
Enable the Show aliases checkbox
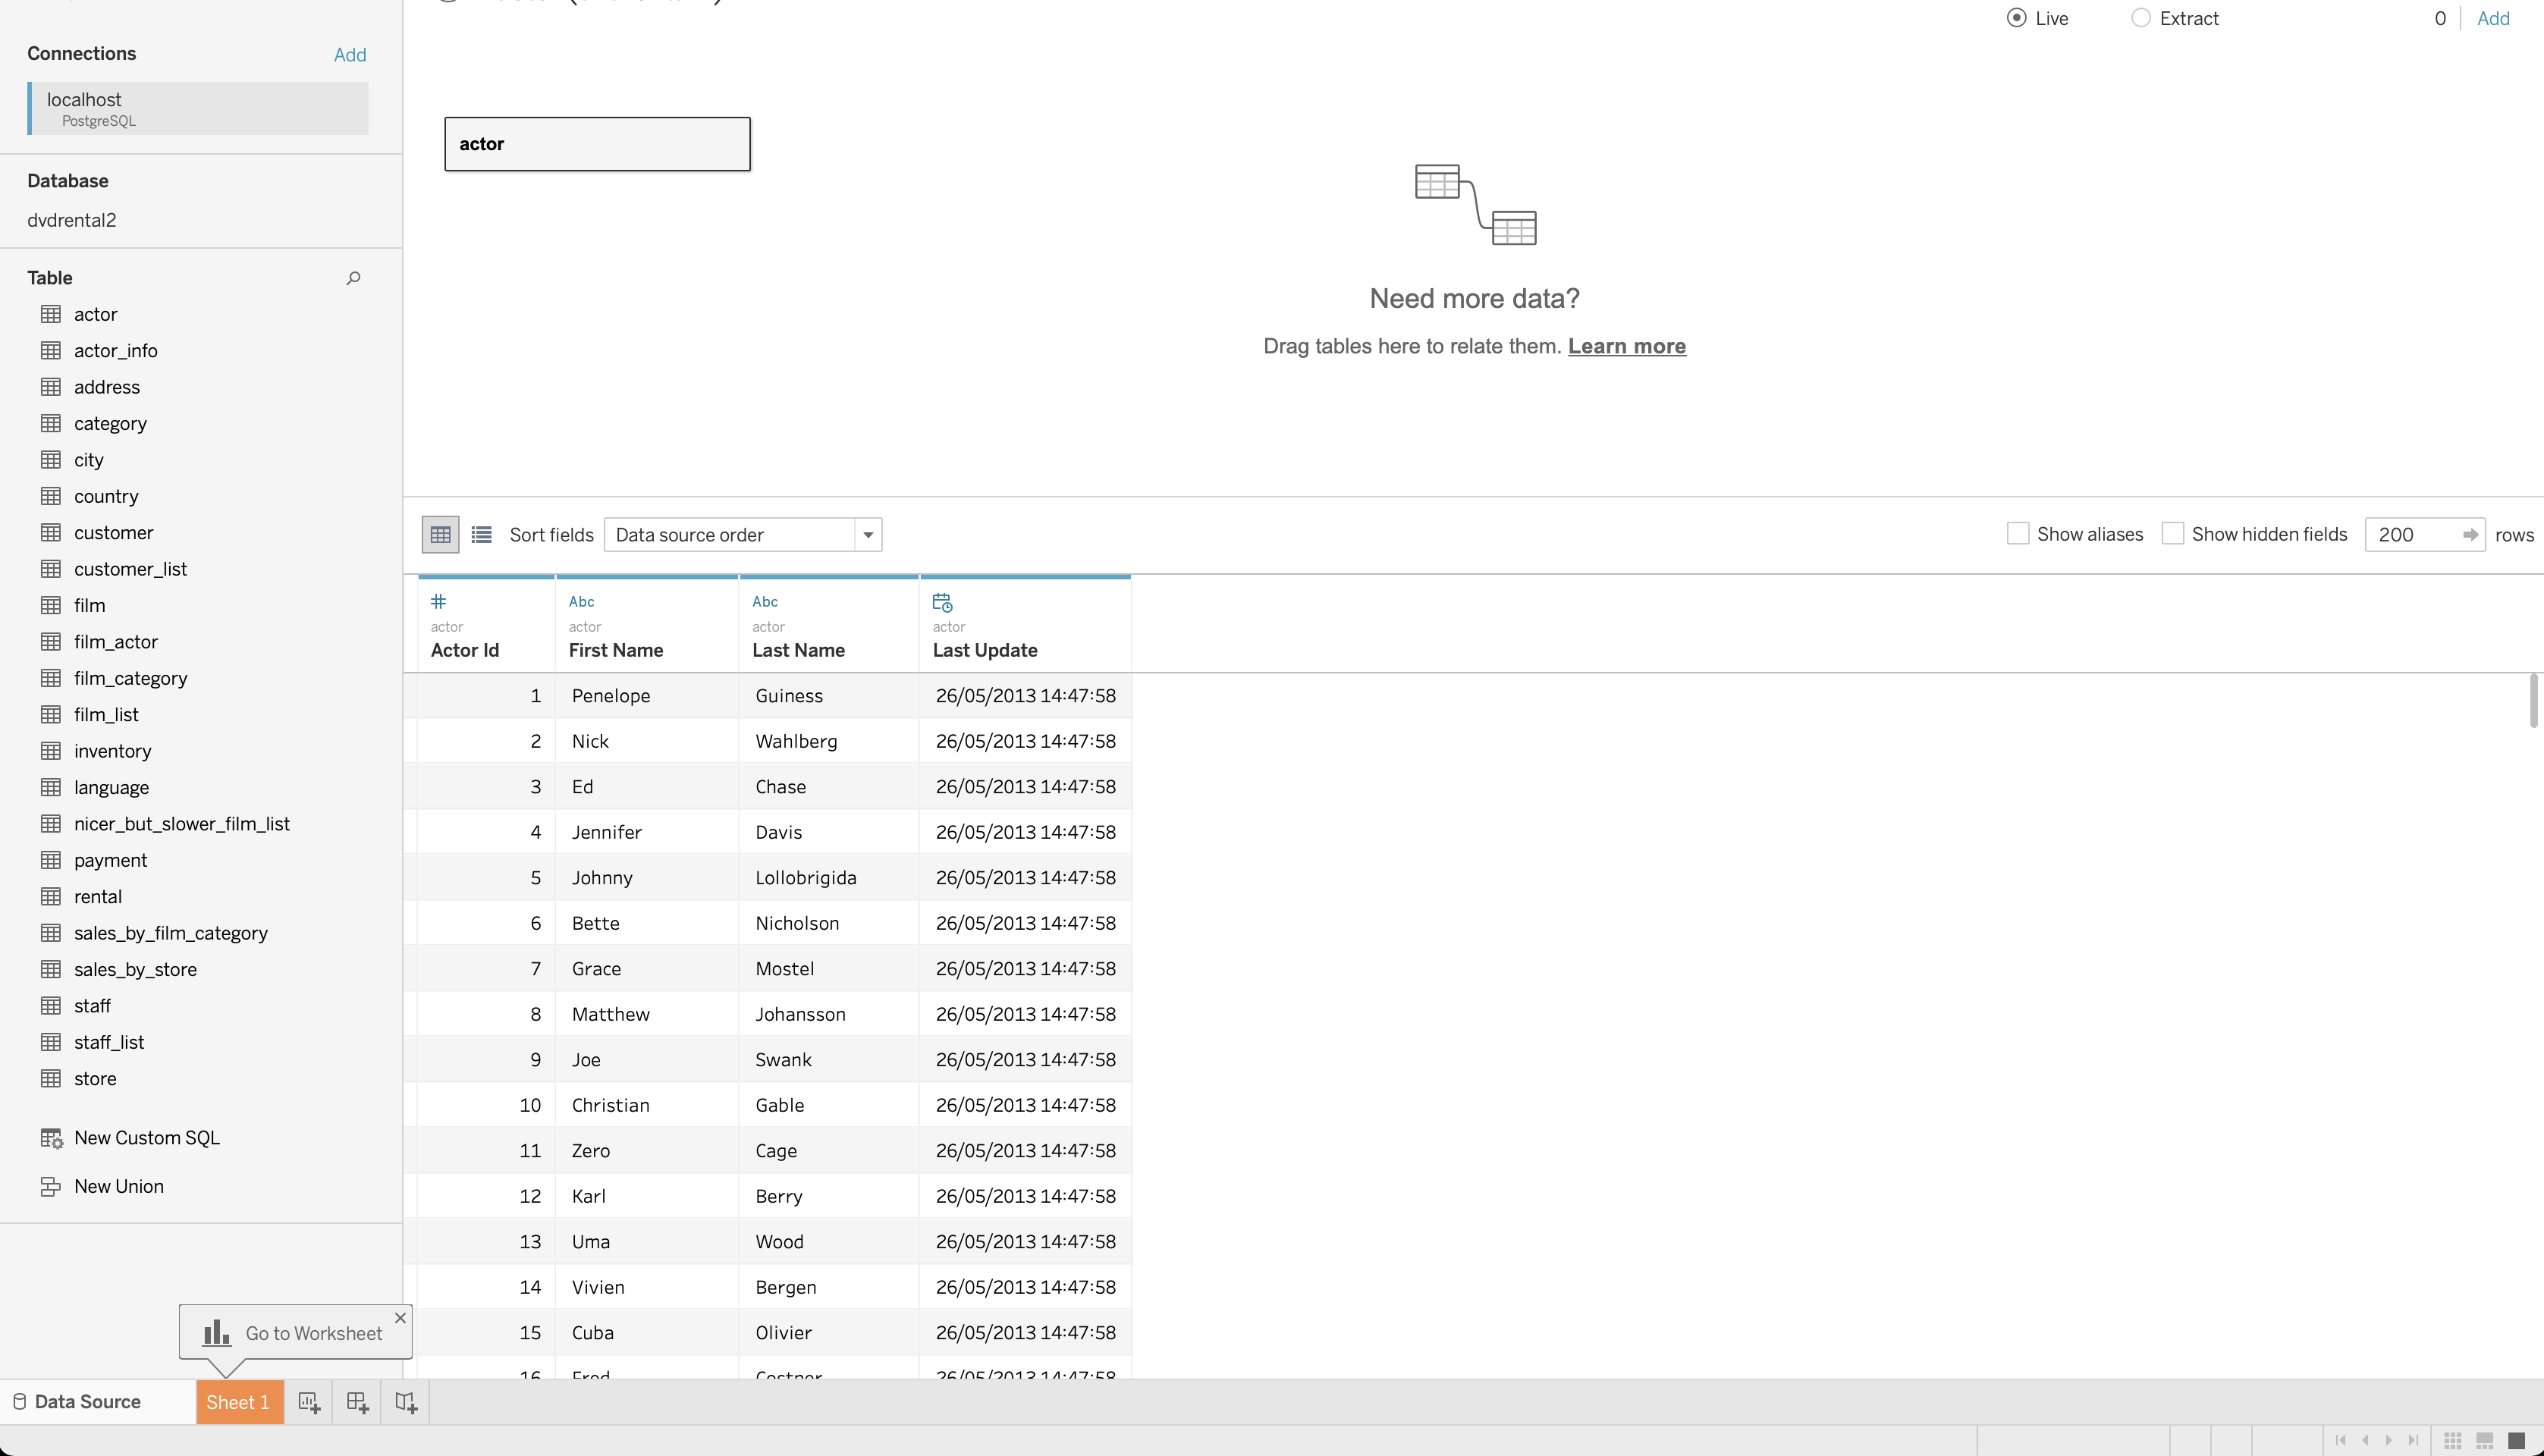click(x=2019, y=533)
